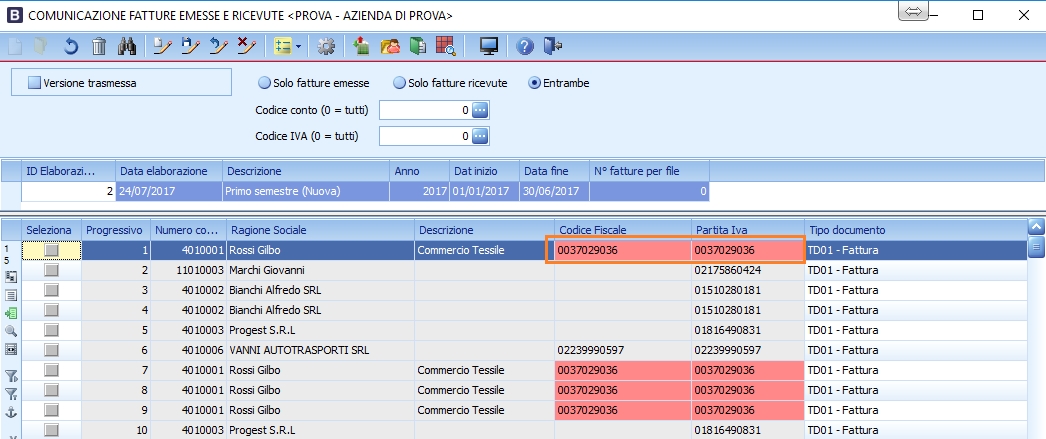Click the funnel filter icon directly above the anchor
This screenshot has height=439, width=1046.
tap(11, 394)
